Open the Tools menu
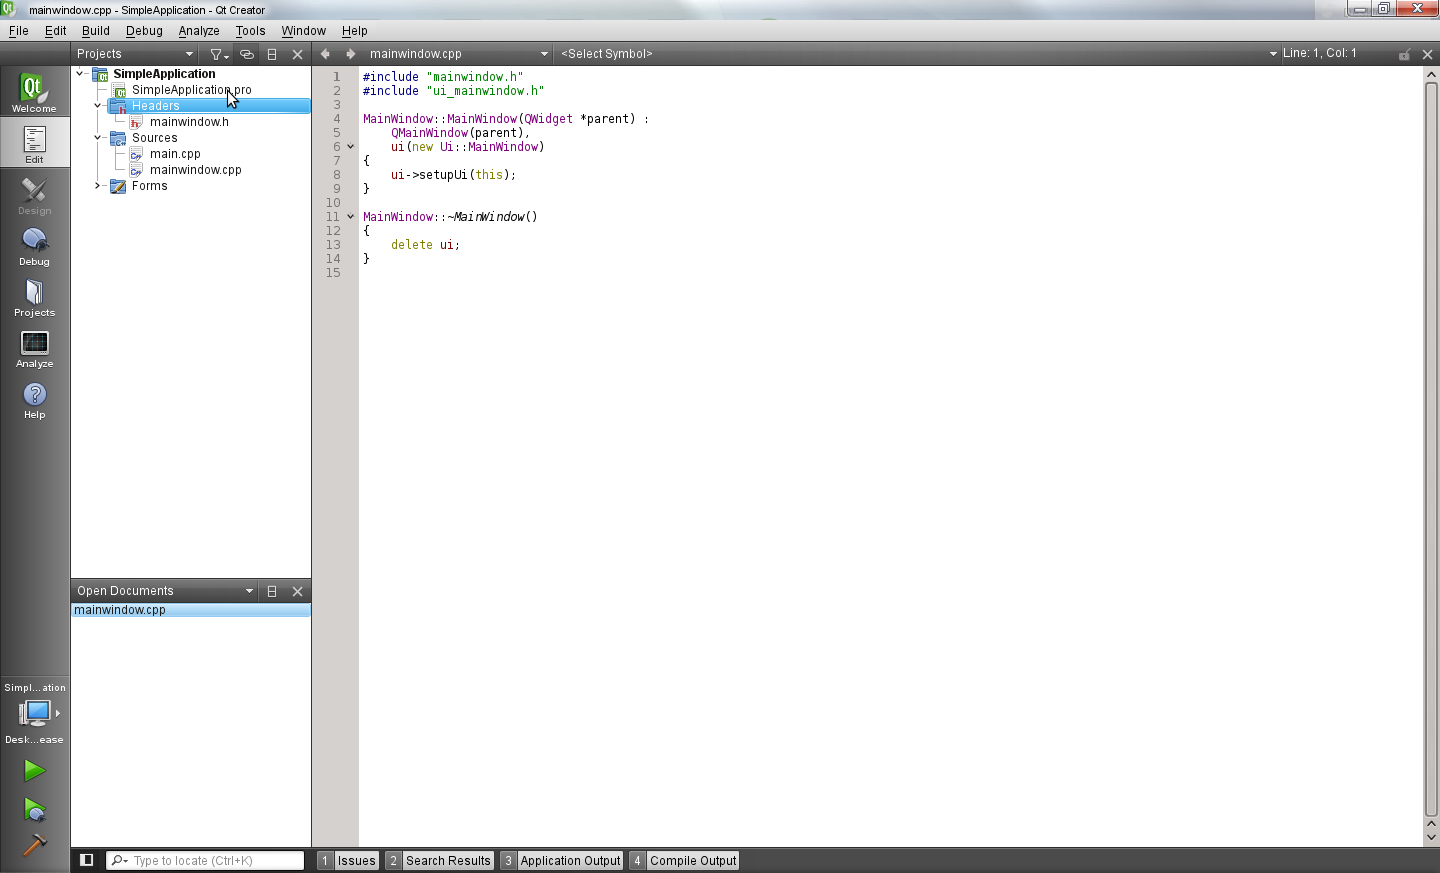Screen dimensions: 1440x873 tap(250, 31)
